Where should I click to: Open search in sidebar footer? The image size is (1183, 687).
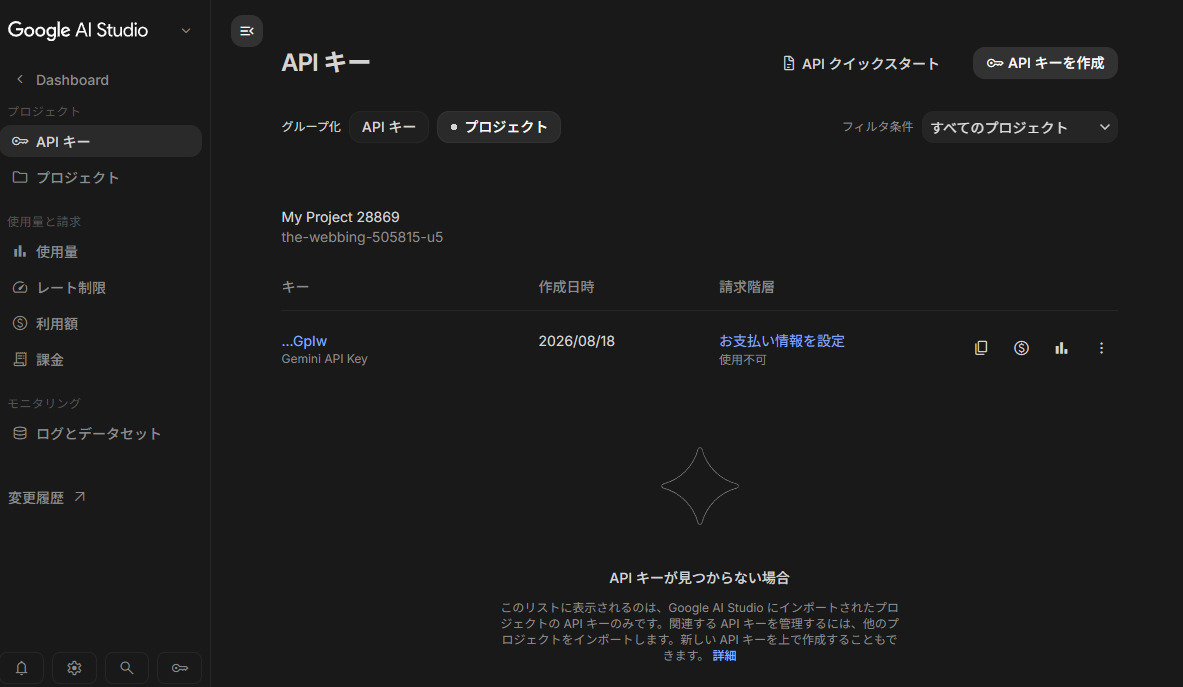[x=127, y=667]
